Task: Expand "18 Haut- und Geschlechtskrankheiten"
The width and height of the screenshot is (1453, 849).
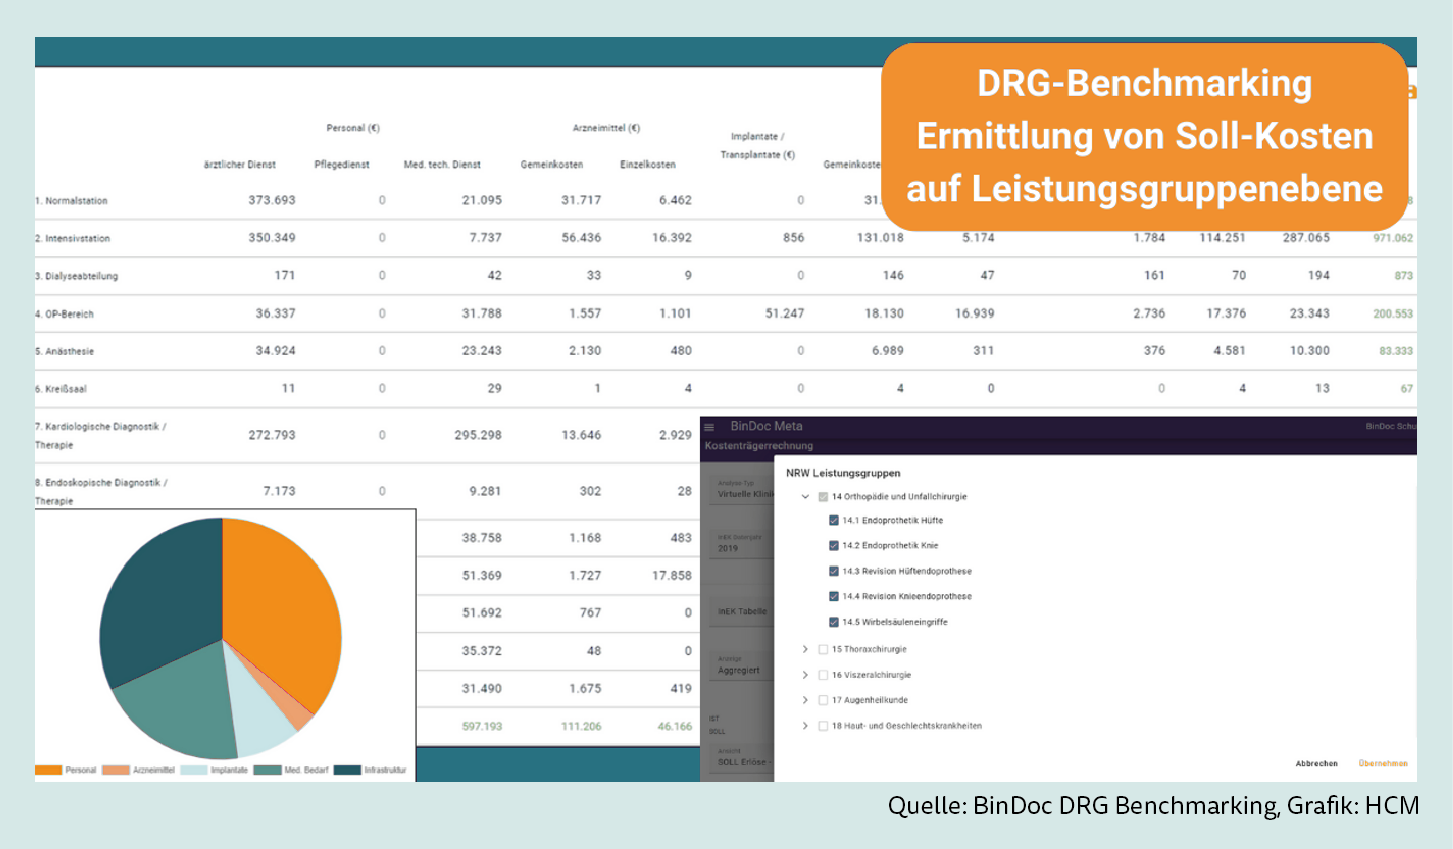Action: (803, 724)
